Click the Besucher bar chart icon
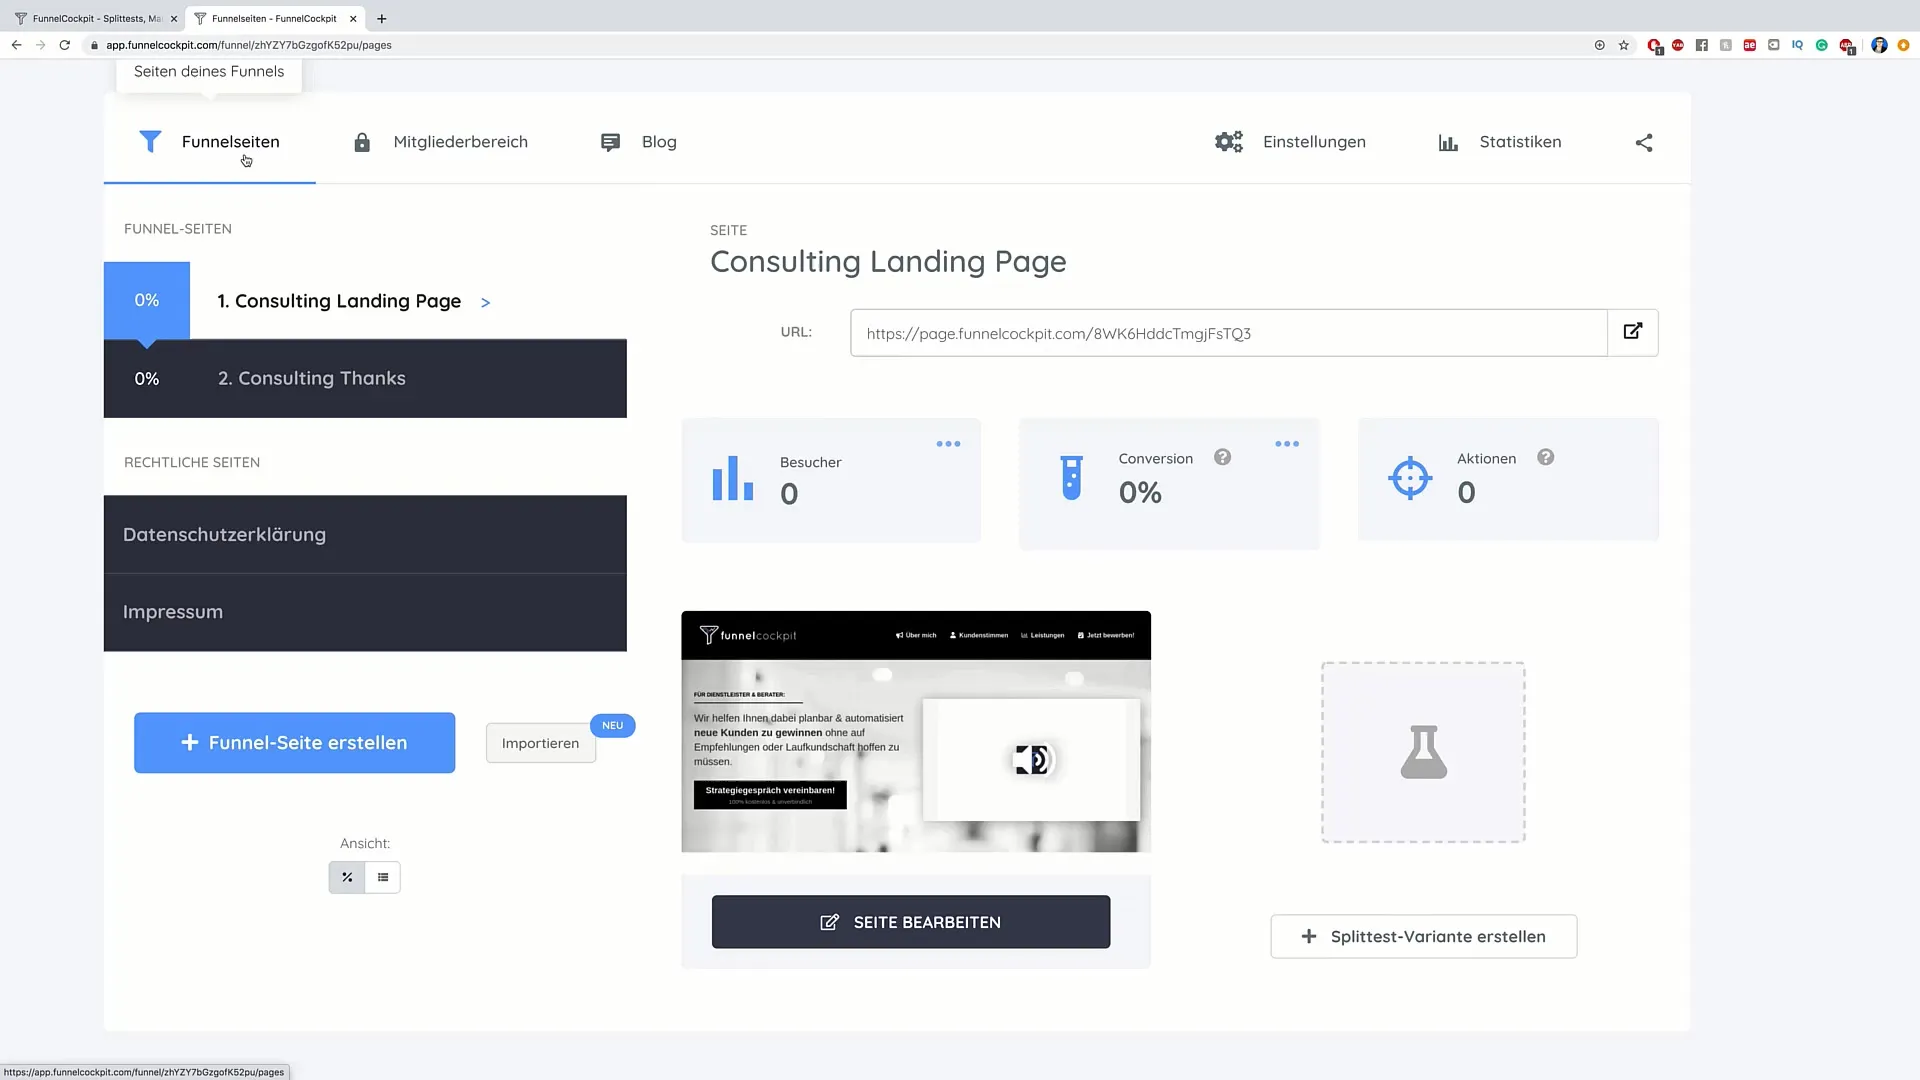1920x1080 pixels. (x=731, y=477)
